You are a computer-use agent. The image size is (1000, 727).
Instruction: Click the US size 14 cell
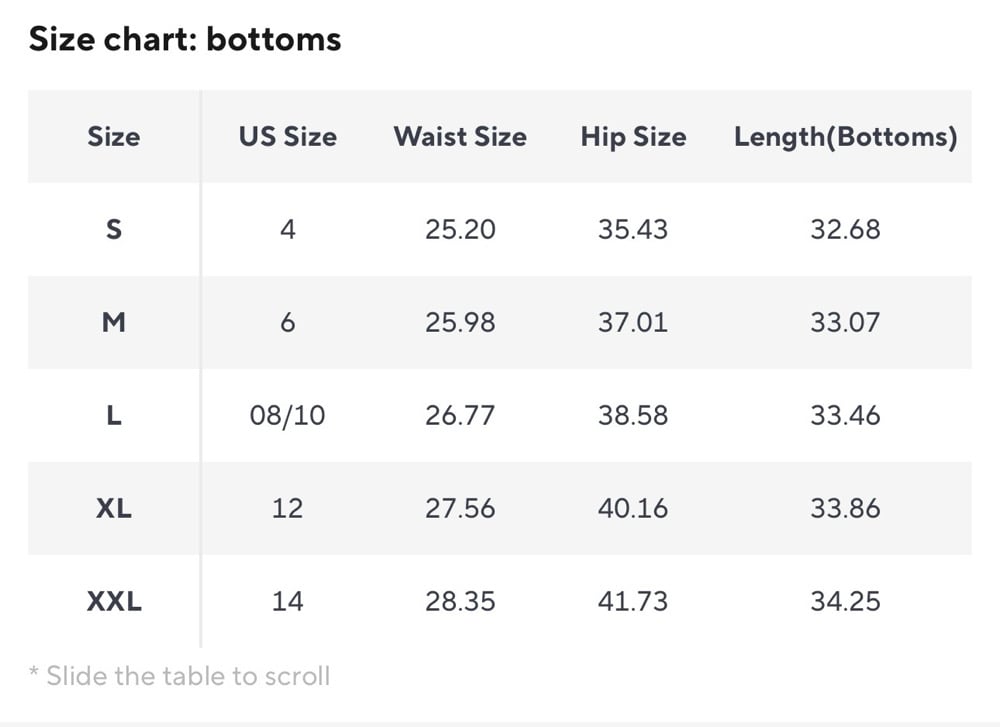coord(287,601)
